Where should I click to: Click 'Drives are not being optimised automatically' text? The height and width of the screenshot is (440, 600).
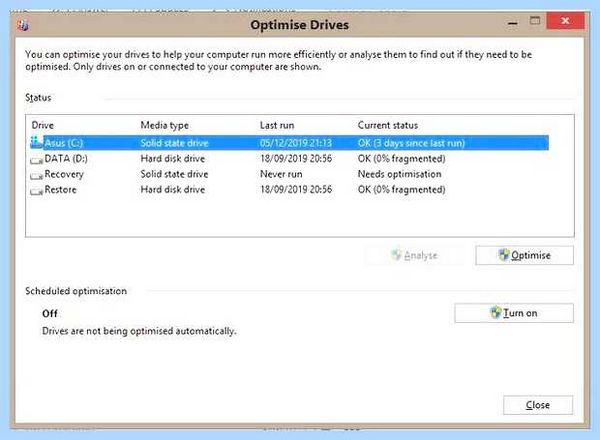pos(139,331)
